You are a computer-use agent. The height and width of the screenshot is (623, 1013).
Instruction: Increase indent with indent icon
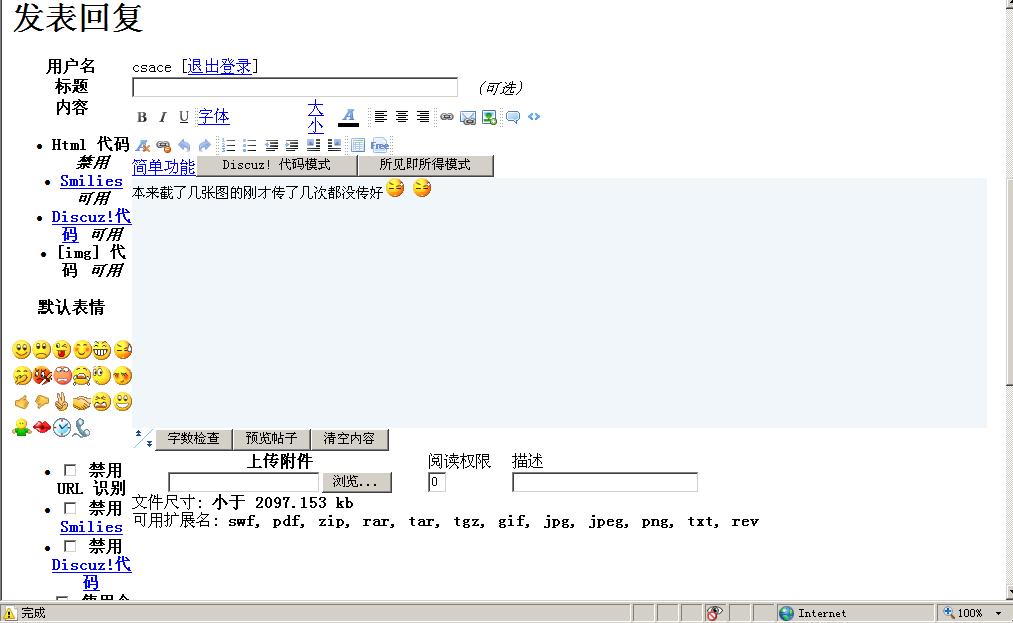pyautogui.click(x=292, y=145)
